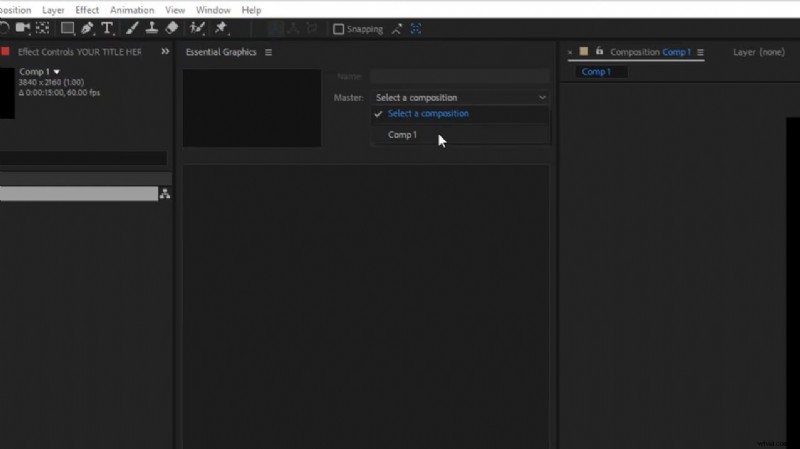This screenshot has width=800, height=449.
Task: Click the tan label color swatch in Composition tab
Action: [x=584, y=51]
